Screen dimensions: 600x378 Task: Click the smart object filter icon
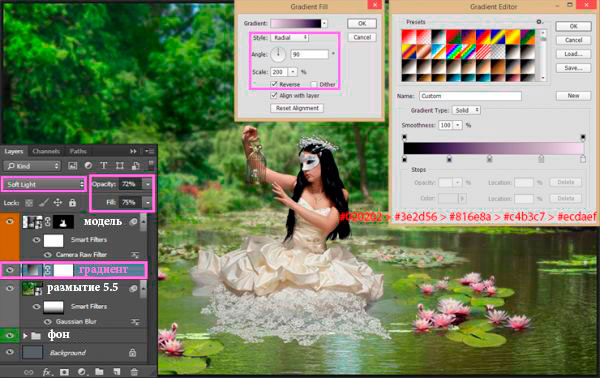(135, 166)
